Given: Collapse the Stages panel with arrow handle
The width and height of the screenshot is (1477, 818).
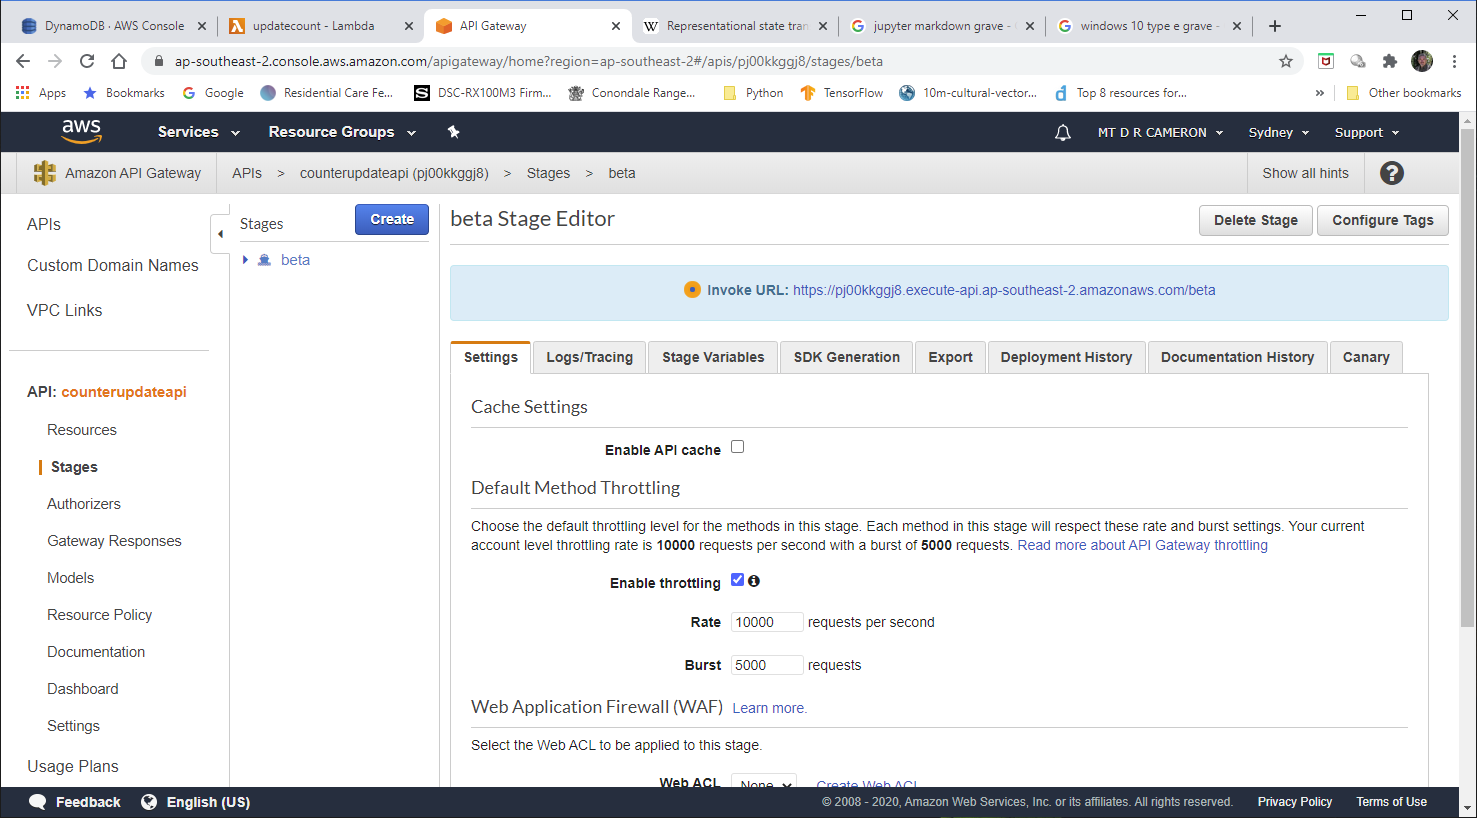Looking at the screenshot, I should (x=220, y=234).
